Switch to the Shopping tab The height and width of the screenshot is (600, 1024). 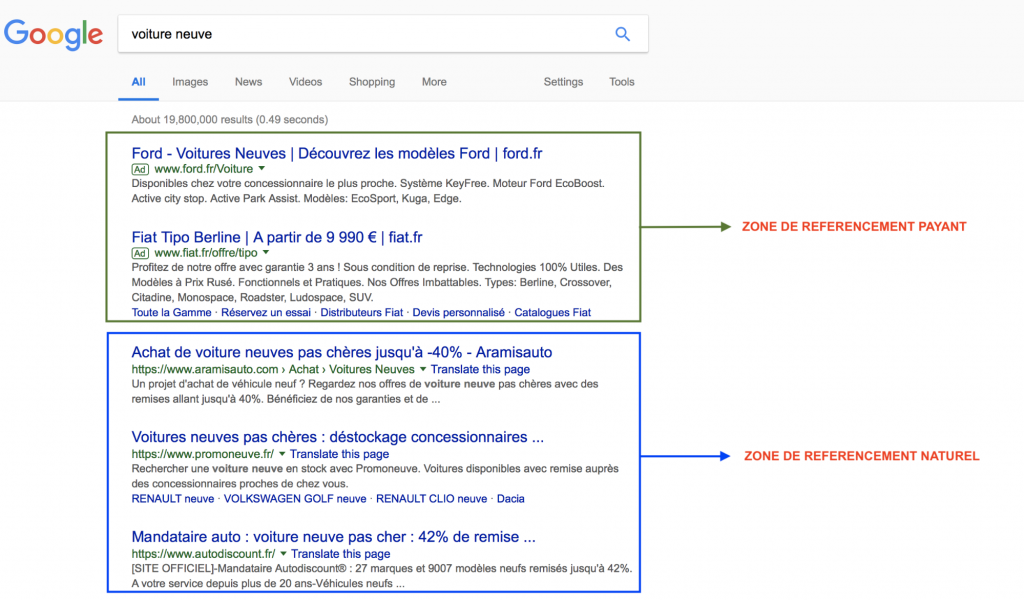pyautogui.click(x=371, y=82)
